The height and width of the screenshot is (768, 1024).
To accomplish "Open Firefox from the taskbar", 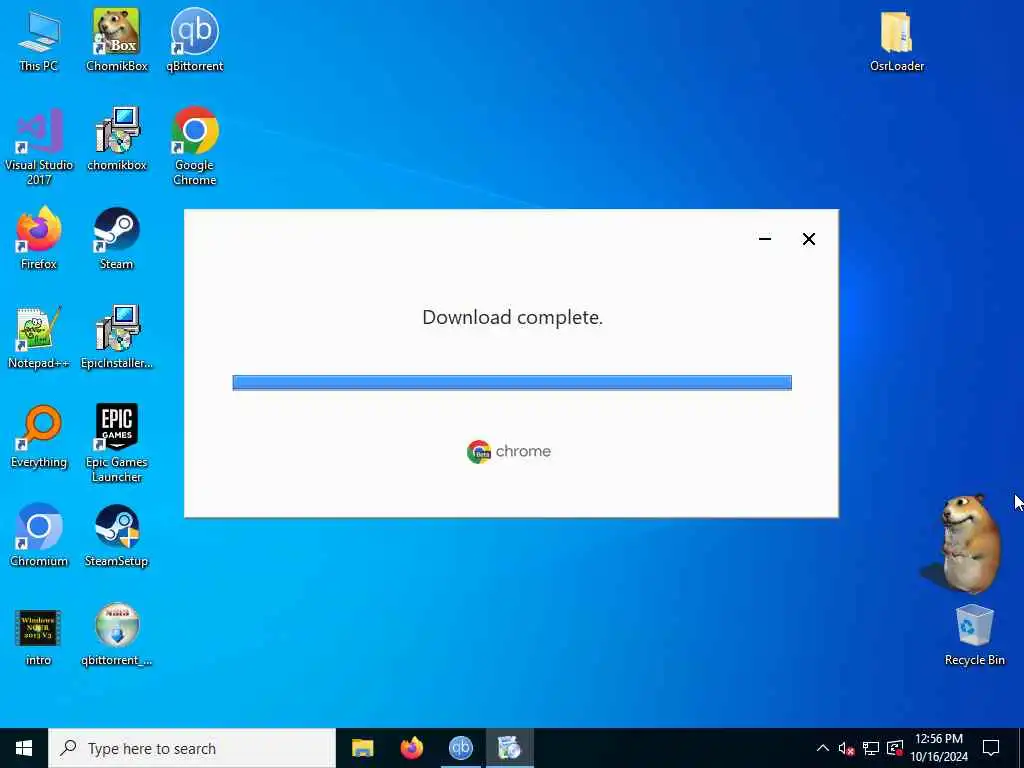I will pos(411,748).
